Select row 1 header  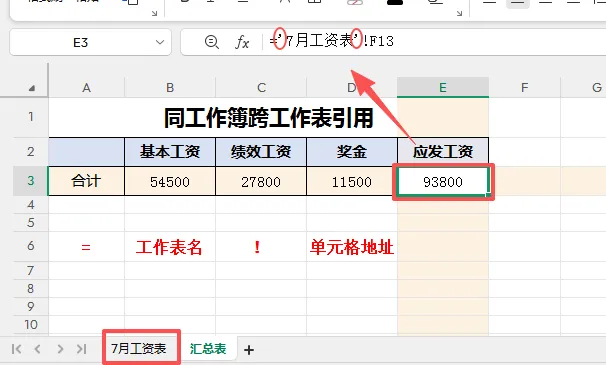31,117
